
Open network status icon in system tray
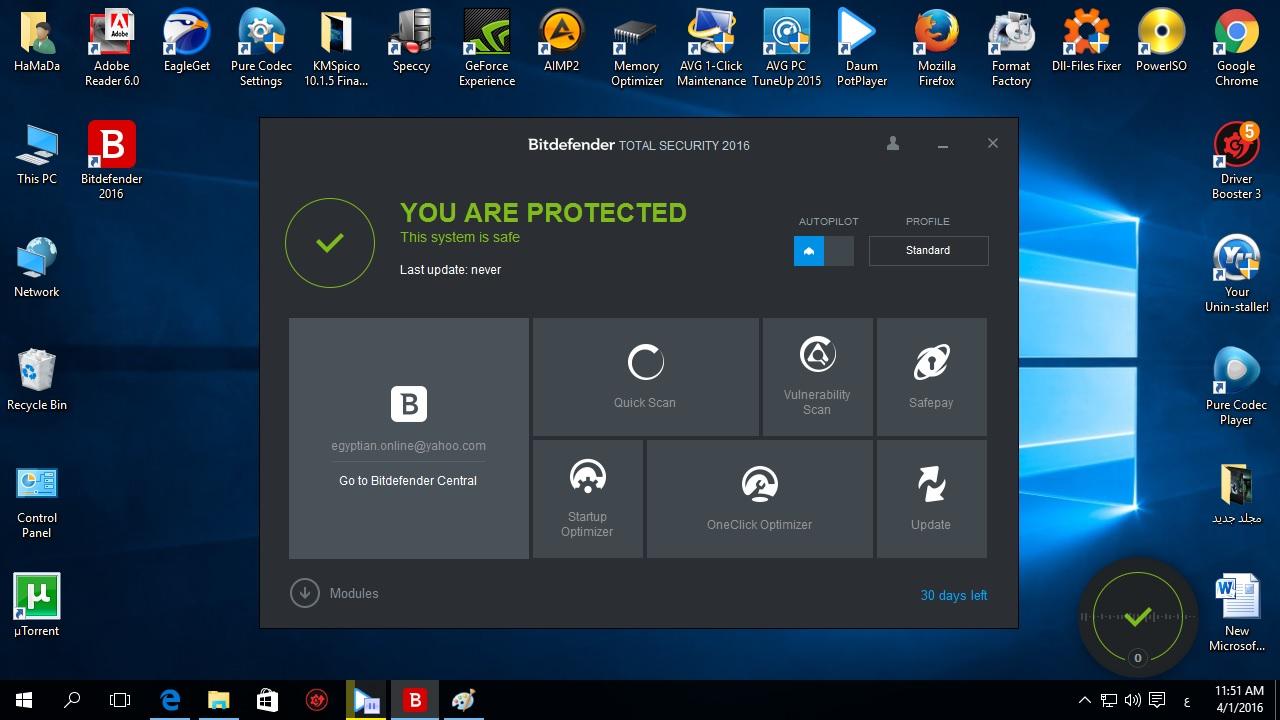[x=1109, y=700]
